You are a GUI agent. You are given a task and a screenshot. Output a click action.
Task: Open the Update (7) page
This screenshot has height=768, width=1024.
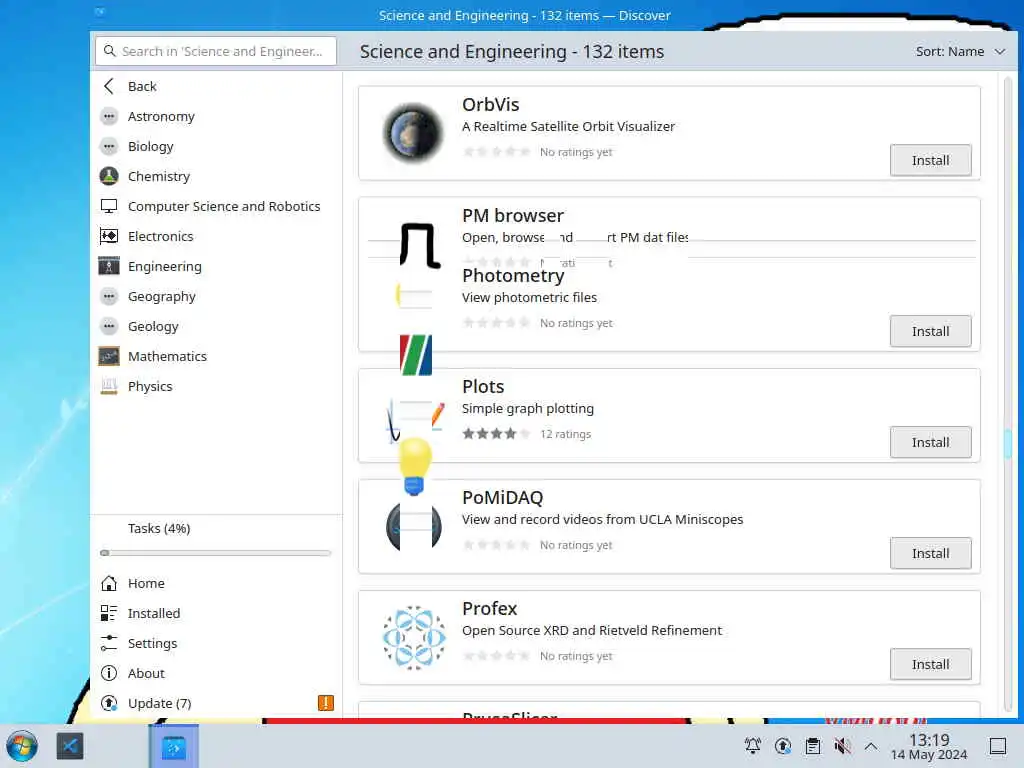216,703
